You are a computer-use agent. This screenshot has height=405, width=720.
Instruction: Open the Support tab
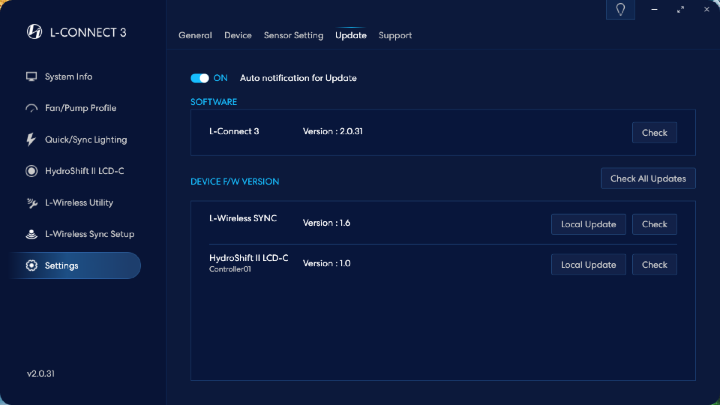[x=395, y=35]
